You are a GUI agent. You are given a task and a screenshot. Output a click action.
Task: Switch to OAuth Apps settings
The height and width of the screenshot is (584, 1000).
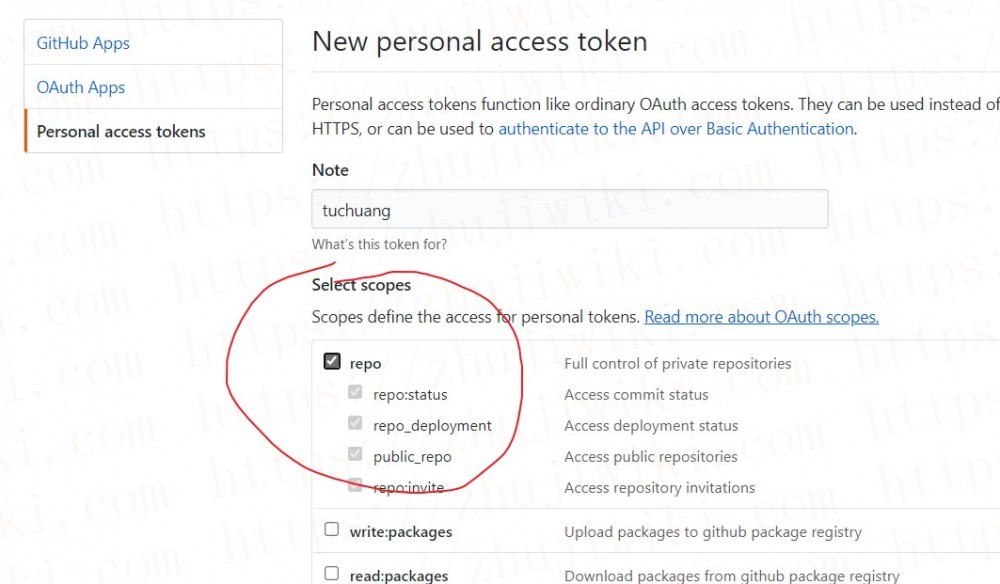click(x=80, y=87)
